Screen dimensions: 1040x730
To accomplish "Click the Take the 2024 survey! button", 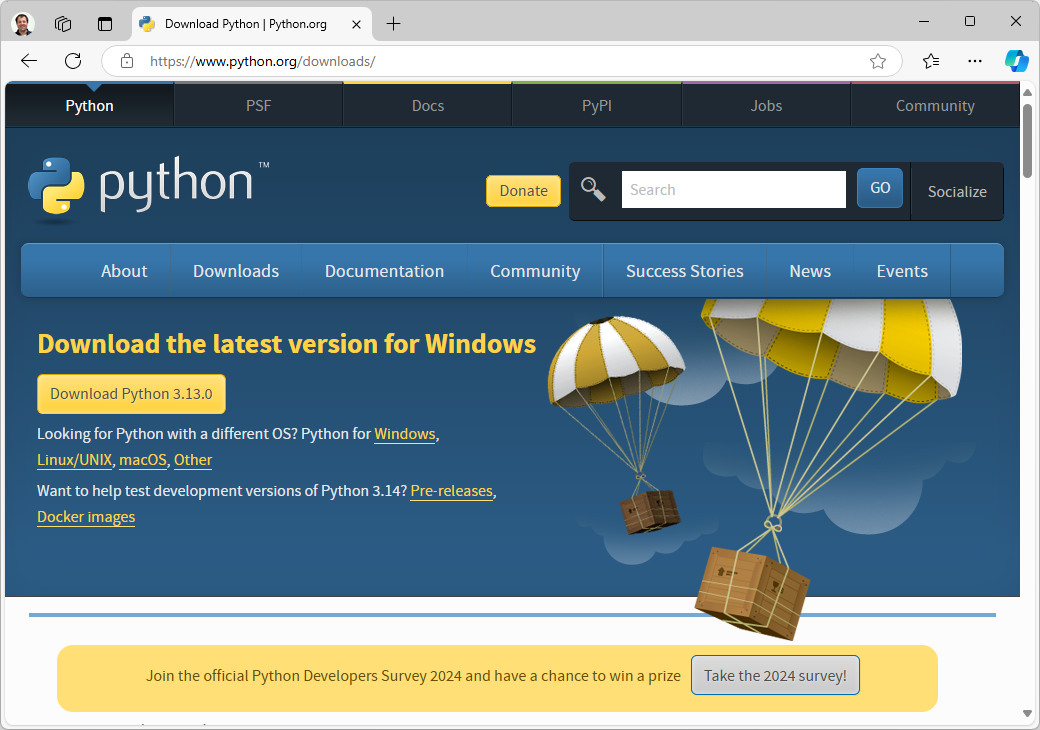I will 775,676.
